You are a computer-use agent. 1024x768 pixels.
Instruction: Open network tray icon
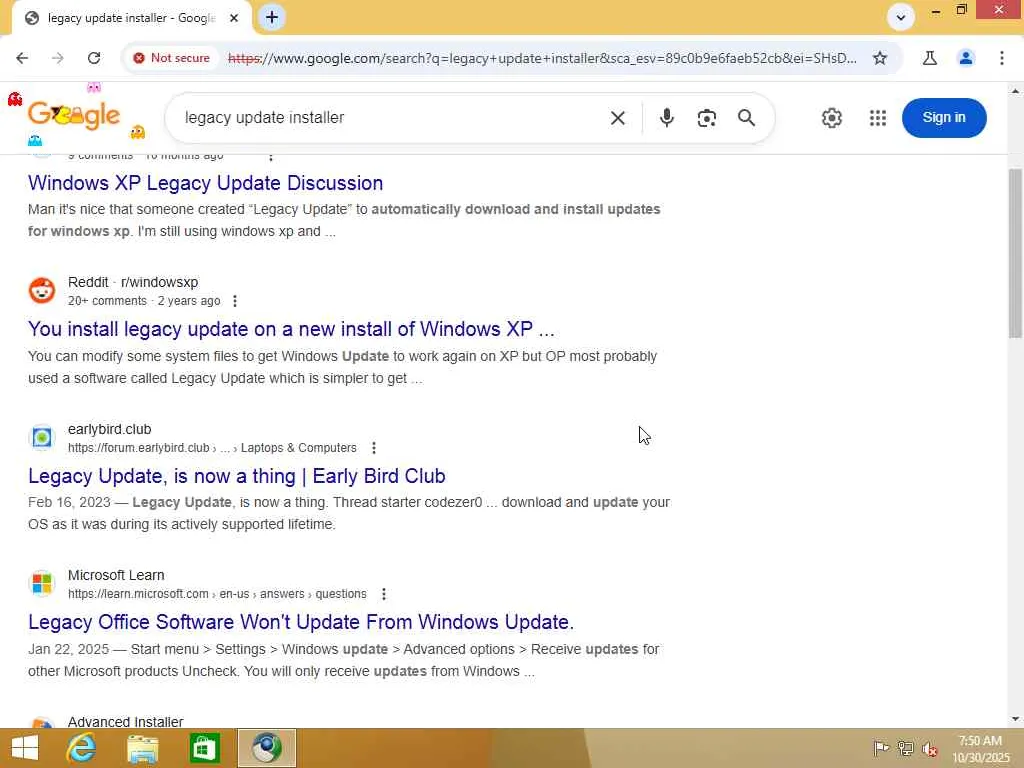coord(905,748)
